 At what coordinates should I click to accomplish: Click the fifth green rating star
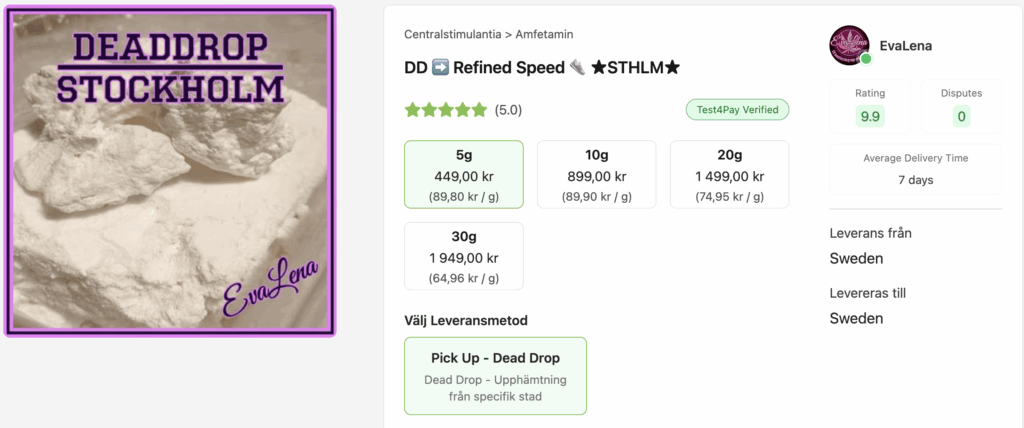coord(479,110)
